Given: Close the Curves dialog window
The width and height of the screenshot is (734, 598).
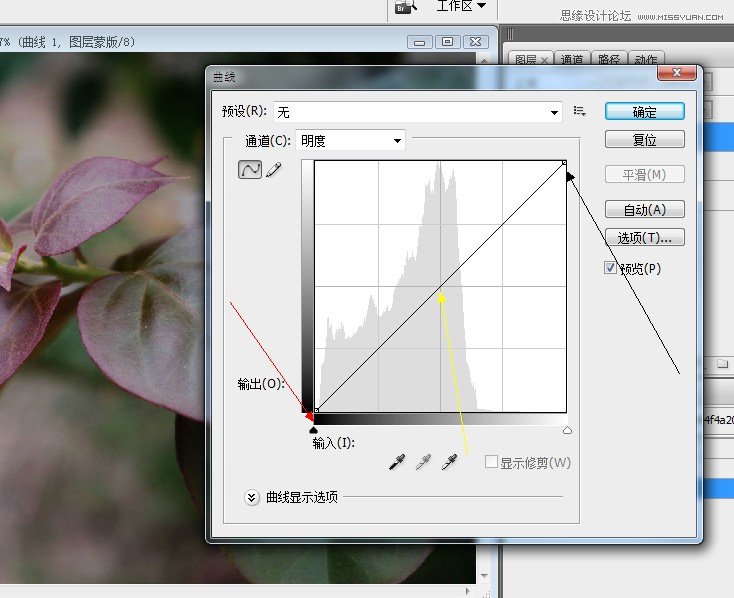Looking at the screenshot, I should click(676, 73).
